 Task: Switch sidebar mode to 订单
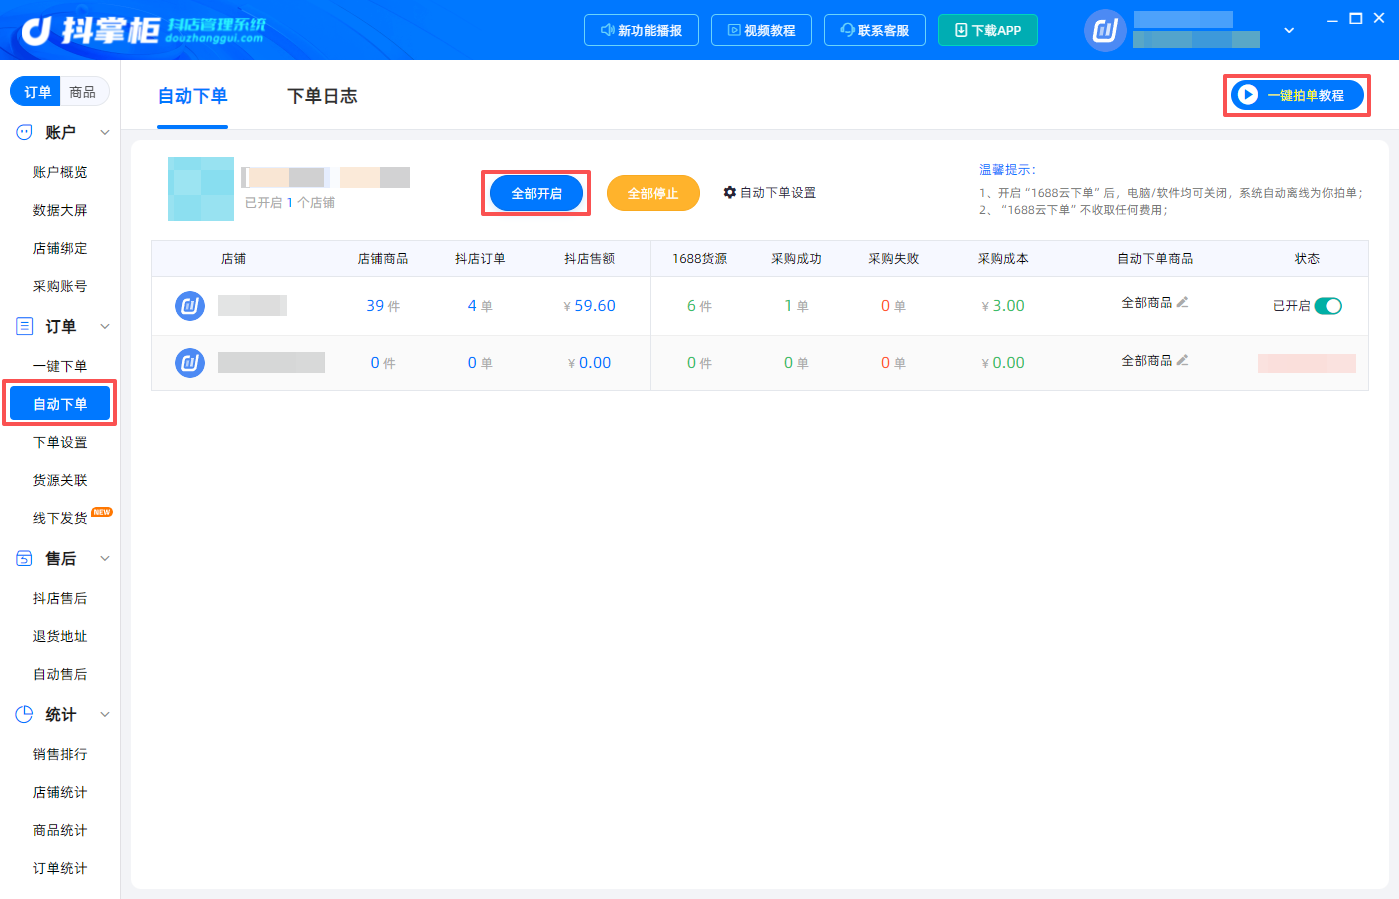(37, 92)
